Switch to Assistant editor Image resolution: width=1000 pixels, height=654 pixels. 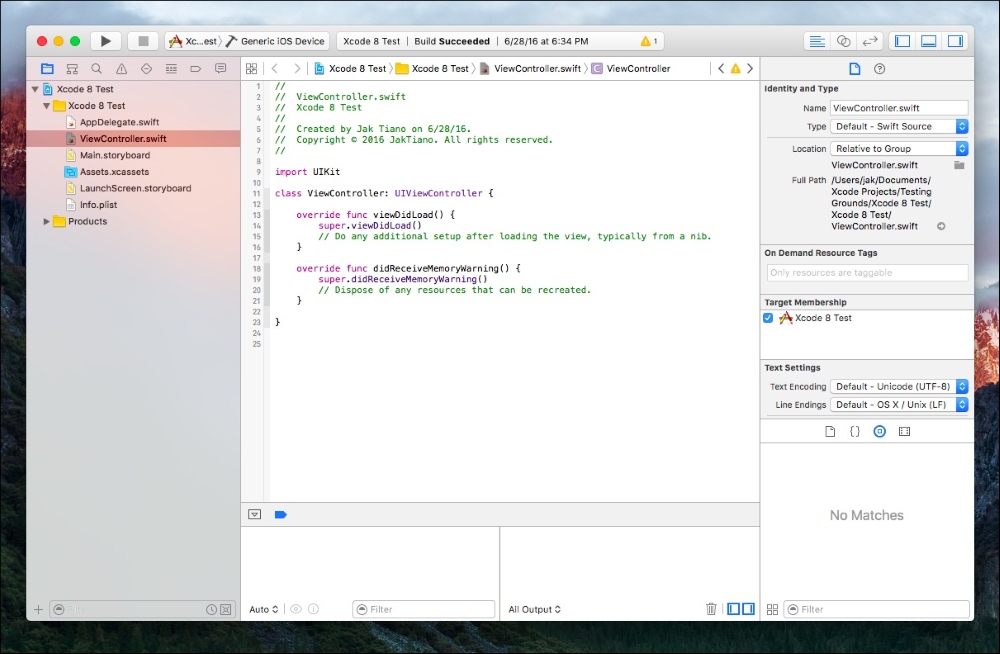coord(843,41)
